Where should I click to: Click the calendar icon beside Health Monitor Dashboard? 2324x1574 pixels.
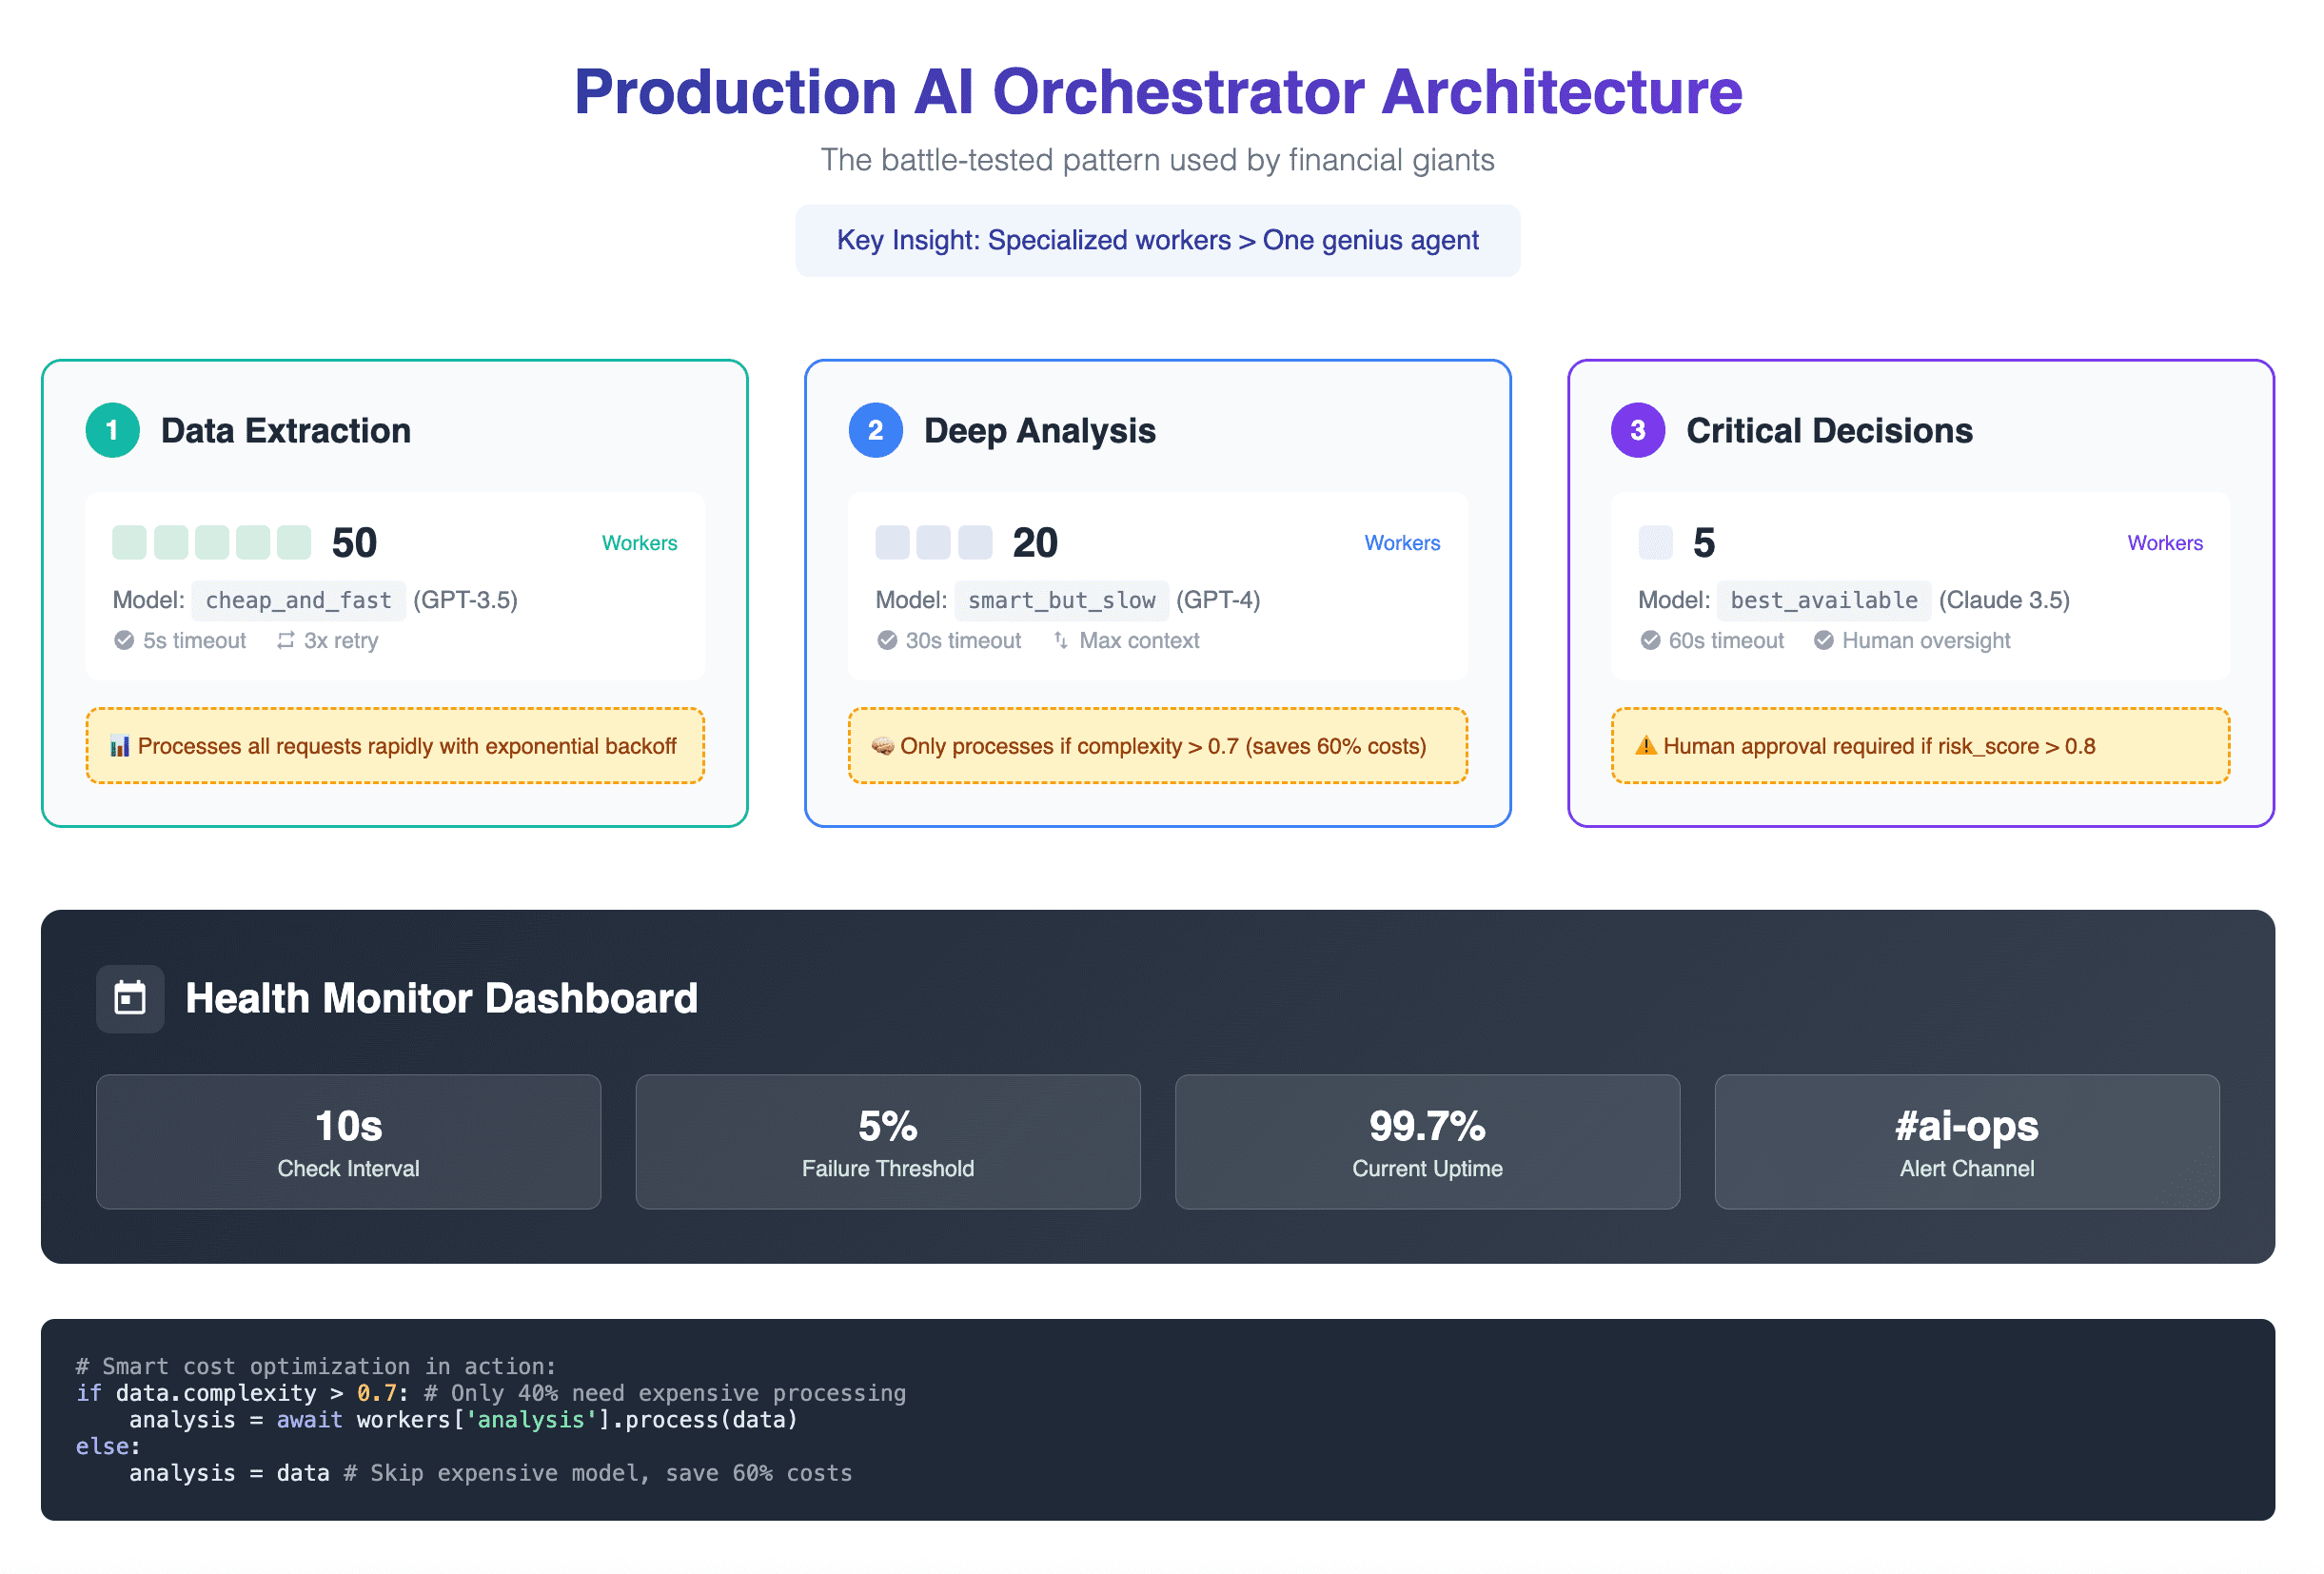pos(130,999)
